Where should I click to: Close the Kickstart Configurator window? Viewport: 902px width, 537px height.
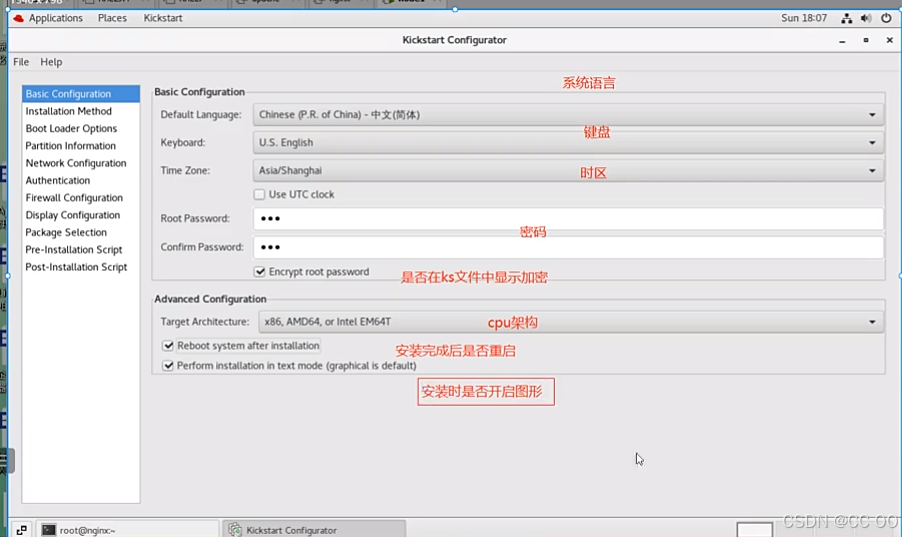point(889,40)
